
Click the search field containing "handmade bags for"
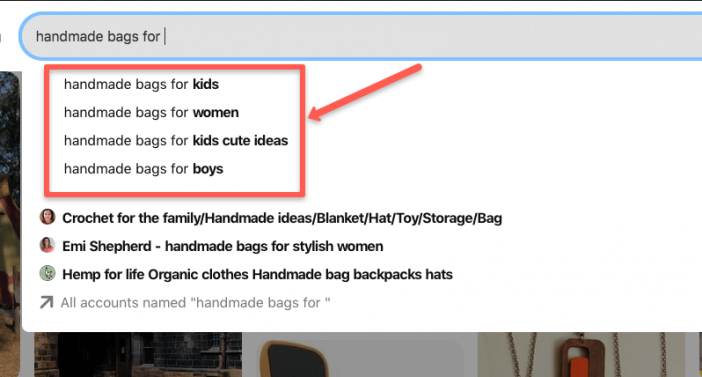tap(361, 36)
